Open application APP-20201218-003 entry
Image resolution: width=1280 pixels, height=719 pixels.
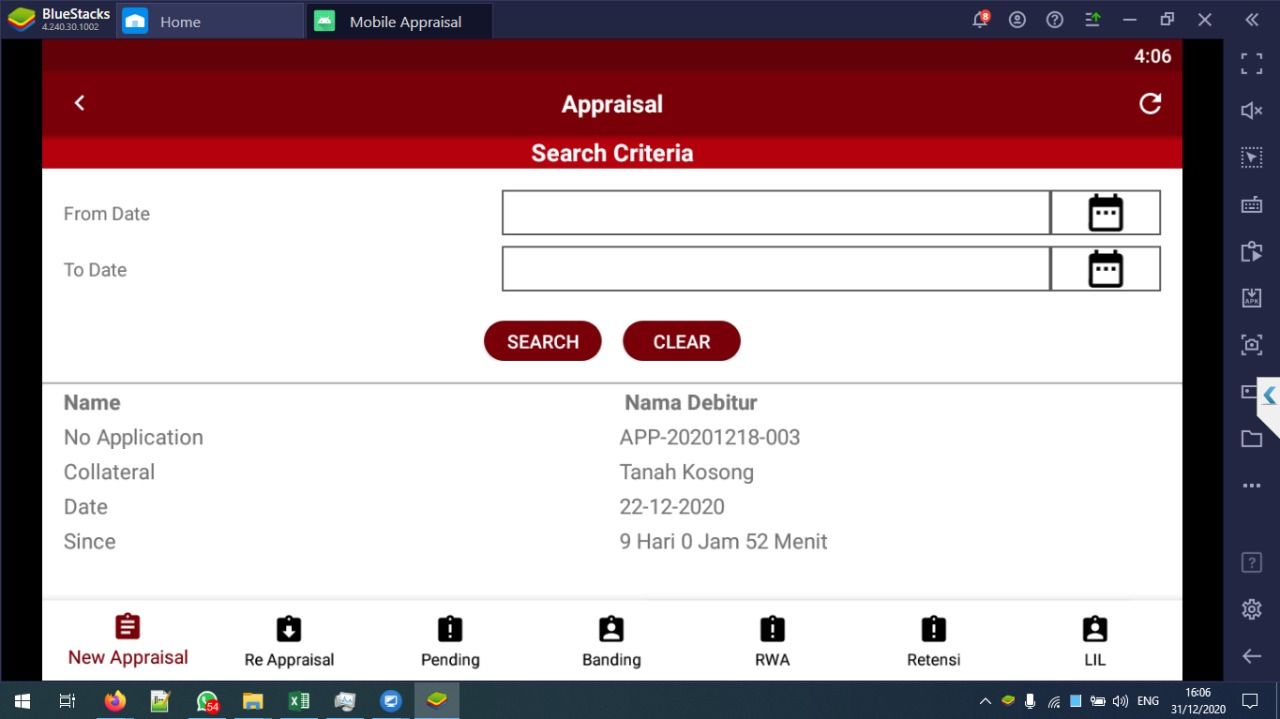point(710,437)
